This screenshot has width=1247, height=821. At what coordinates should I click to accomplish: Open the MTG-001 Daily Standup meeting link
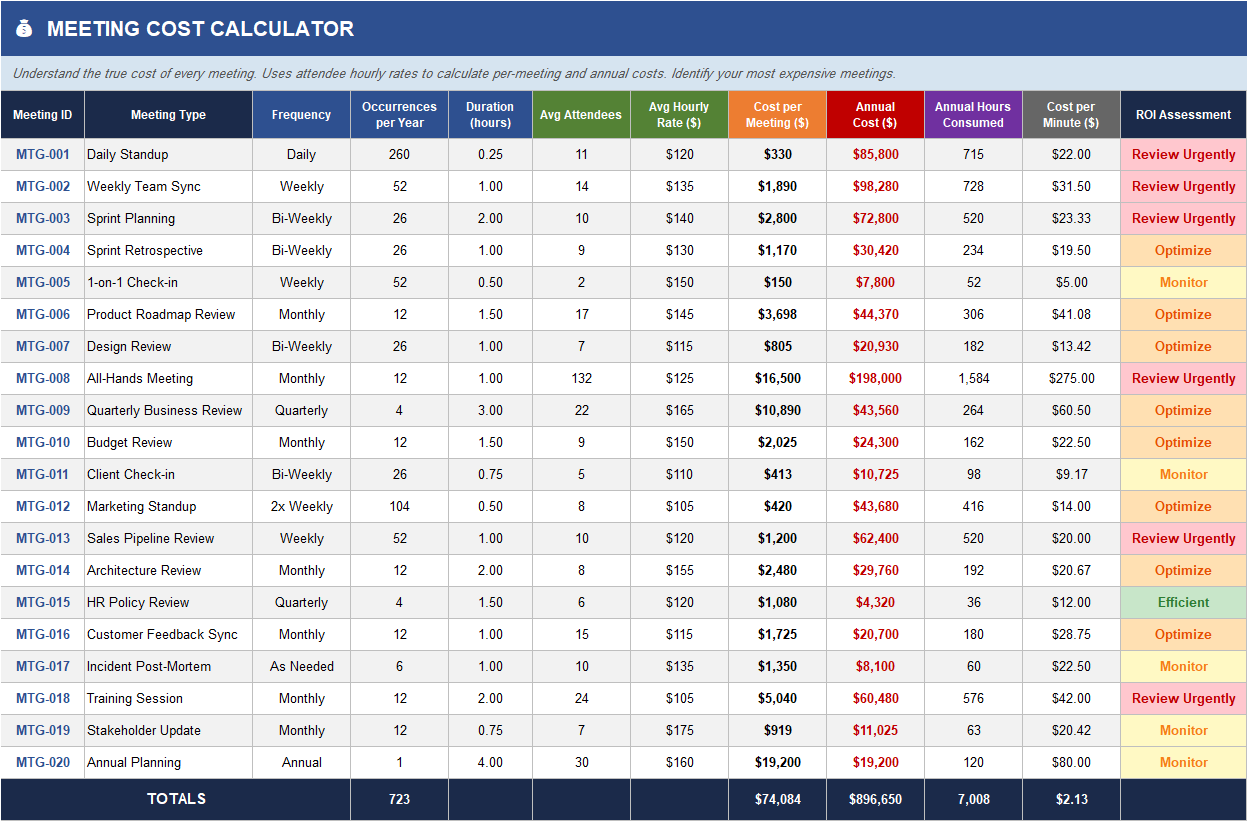click(41, 154)
